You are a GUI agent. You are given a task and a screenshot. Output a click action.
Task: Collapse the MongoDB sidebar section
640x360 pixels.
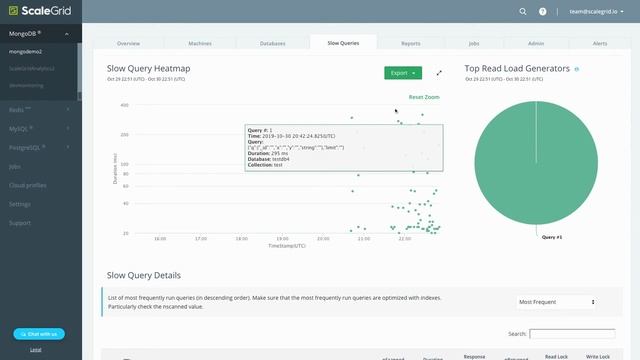41,33
